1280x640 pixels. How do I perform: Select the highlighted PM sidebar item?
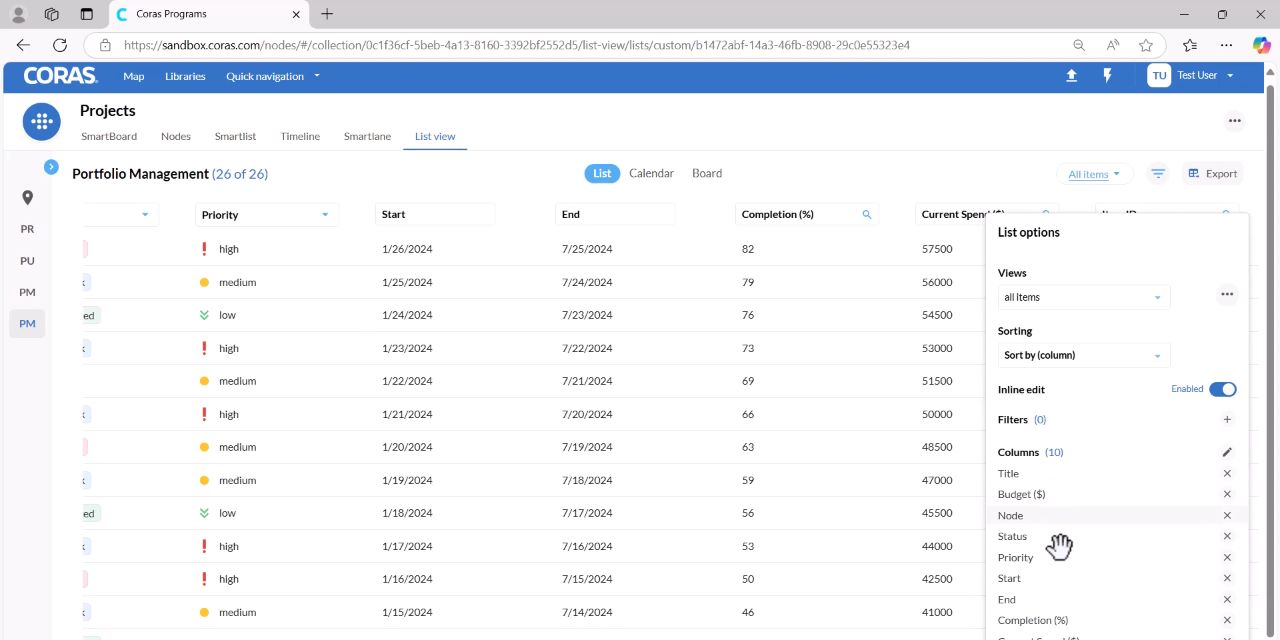pyautogui.click(x=27, y=324)
